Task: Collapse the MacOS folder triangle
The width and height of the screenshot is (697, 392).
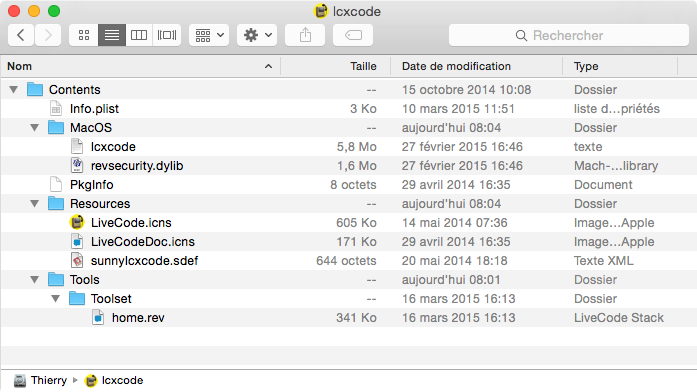Action: [x=35, y=128]
